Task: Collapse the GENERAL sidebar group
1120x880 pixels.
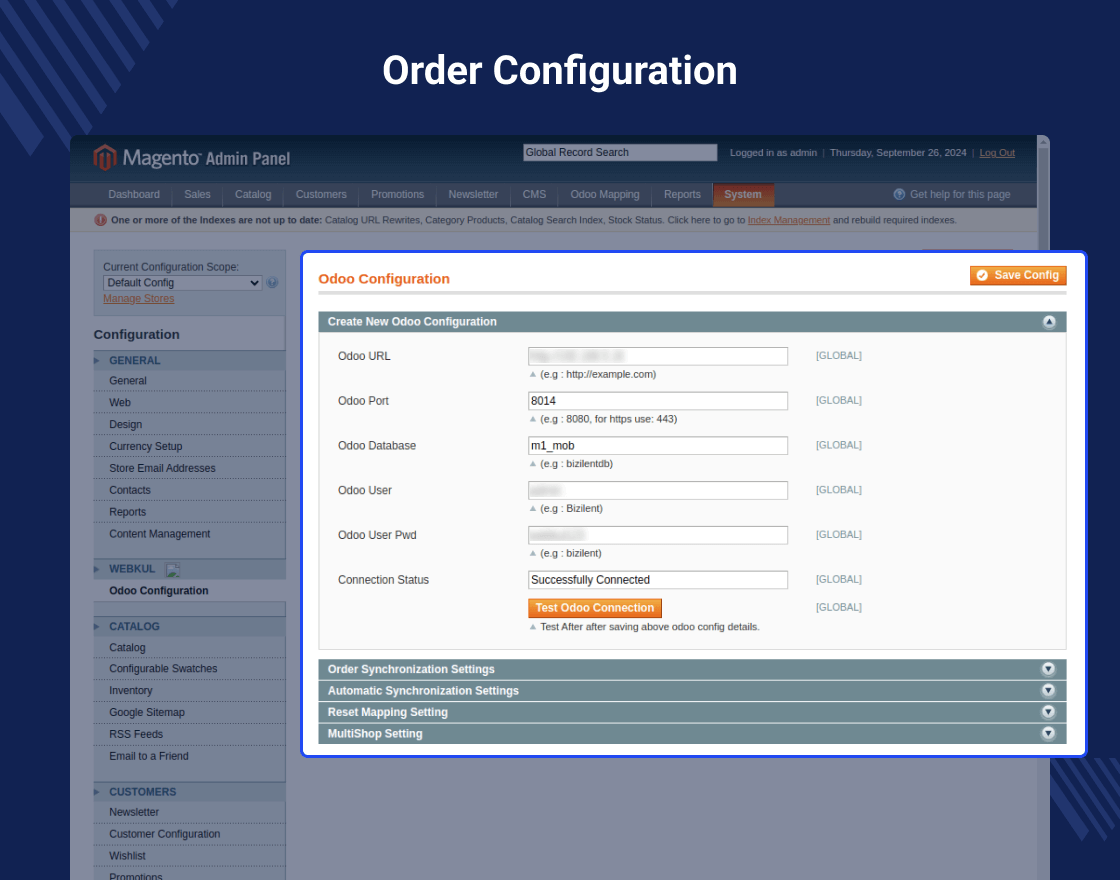Action: 189,361
